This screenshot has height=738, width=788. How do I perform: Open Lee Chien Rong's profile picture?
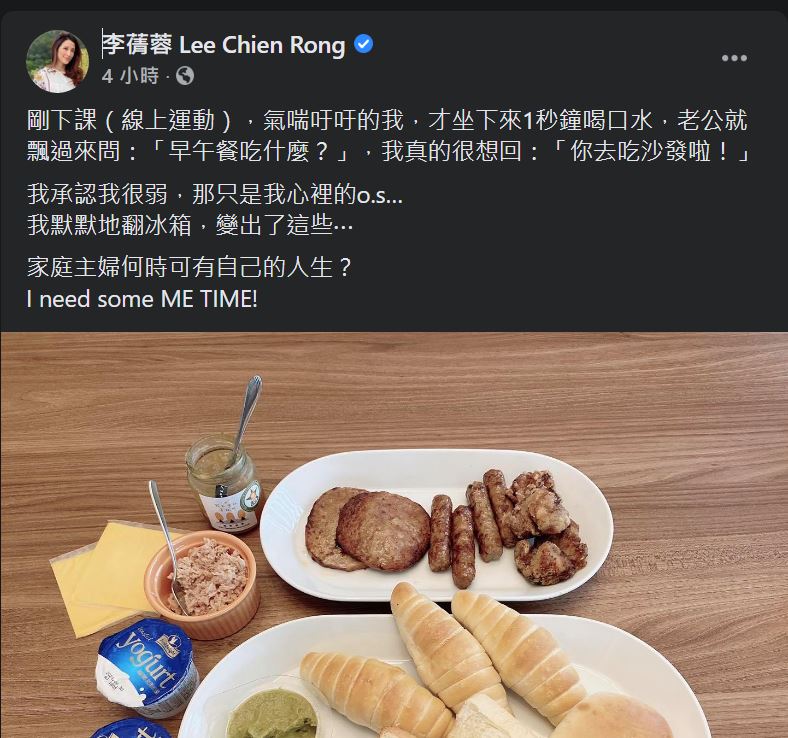coord(57,61)
